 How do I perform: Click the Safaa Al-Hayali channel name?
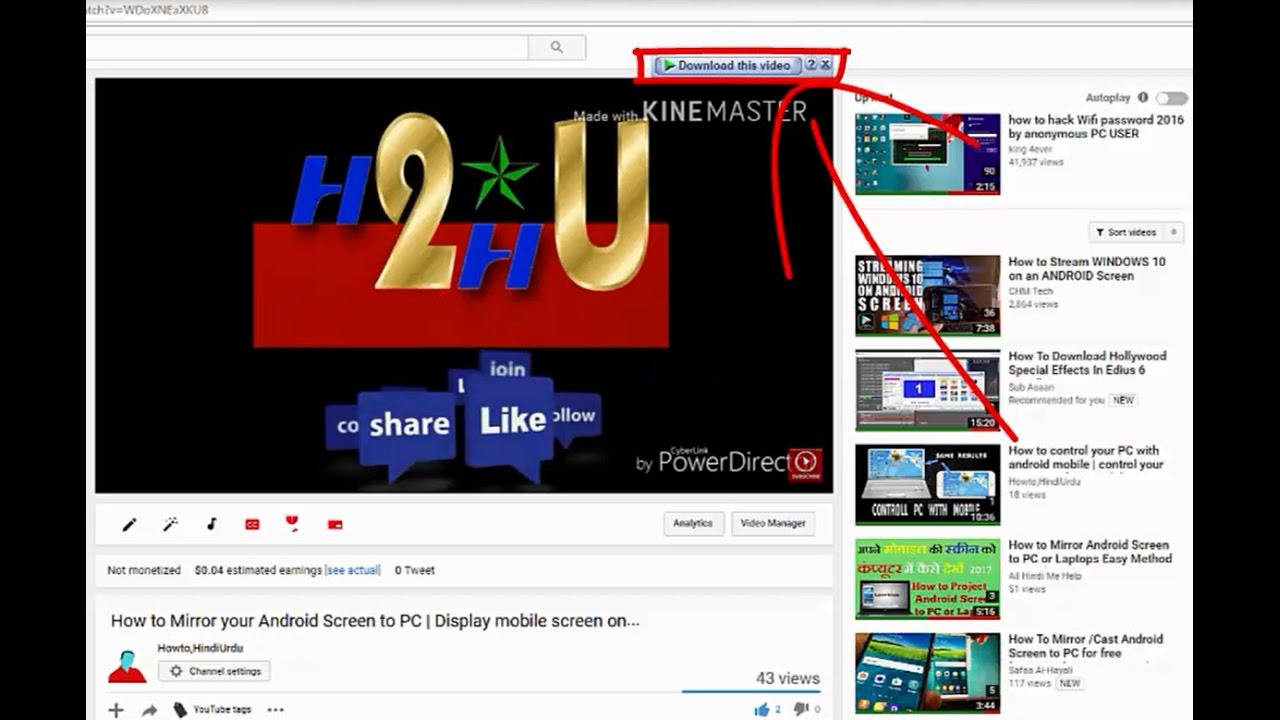pos(1039,670)
